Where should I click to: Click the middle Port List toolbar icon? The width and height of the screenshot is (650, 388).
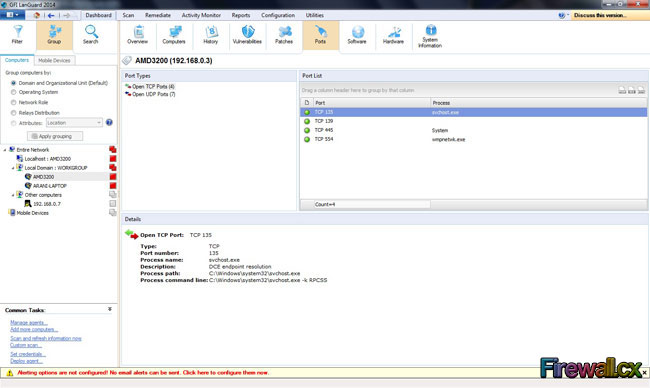pyautogui.click(x=632, y=90)
